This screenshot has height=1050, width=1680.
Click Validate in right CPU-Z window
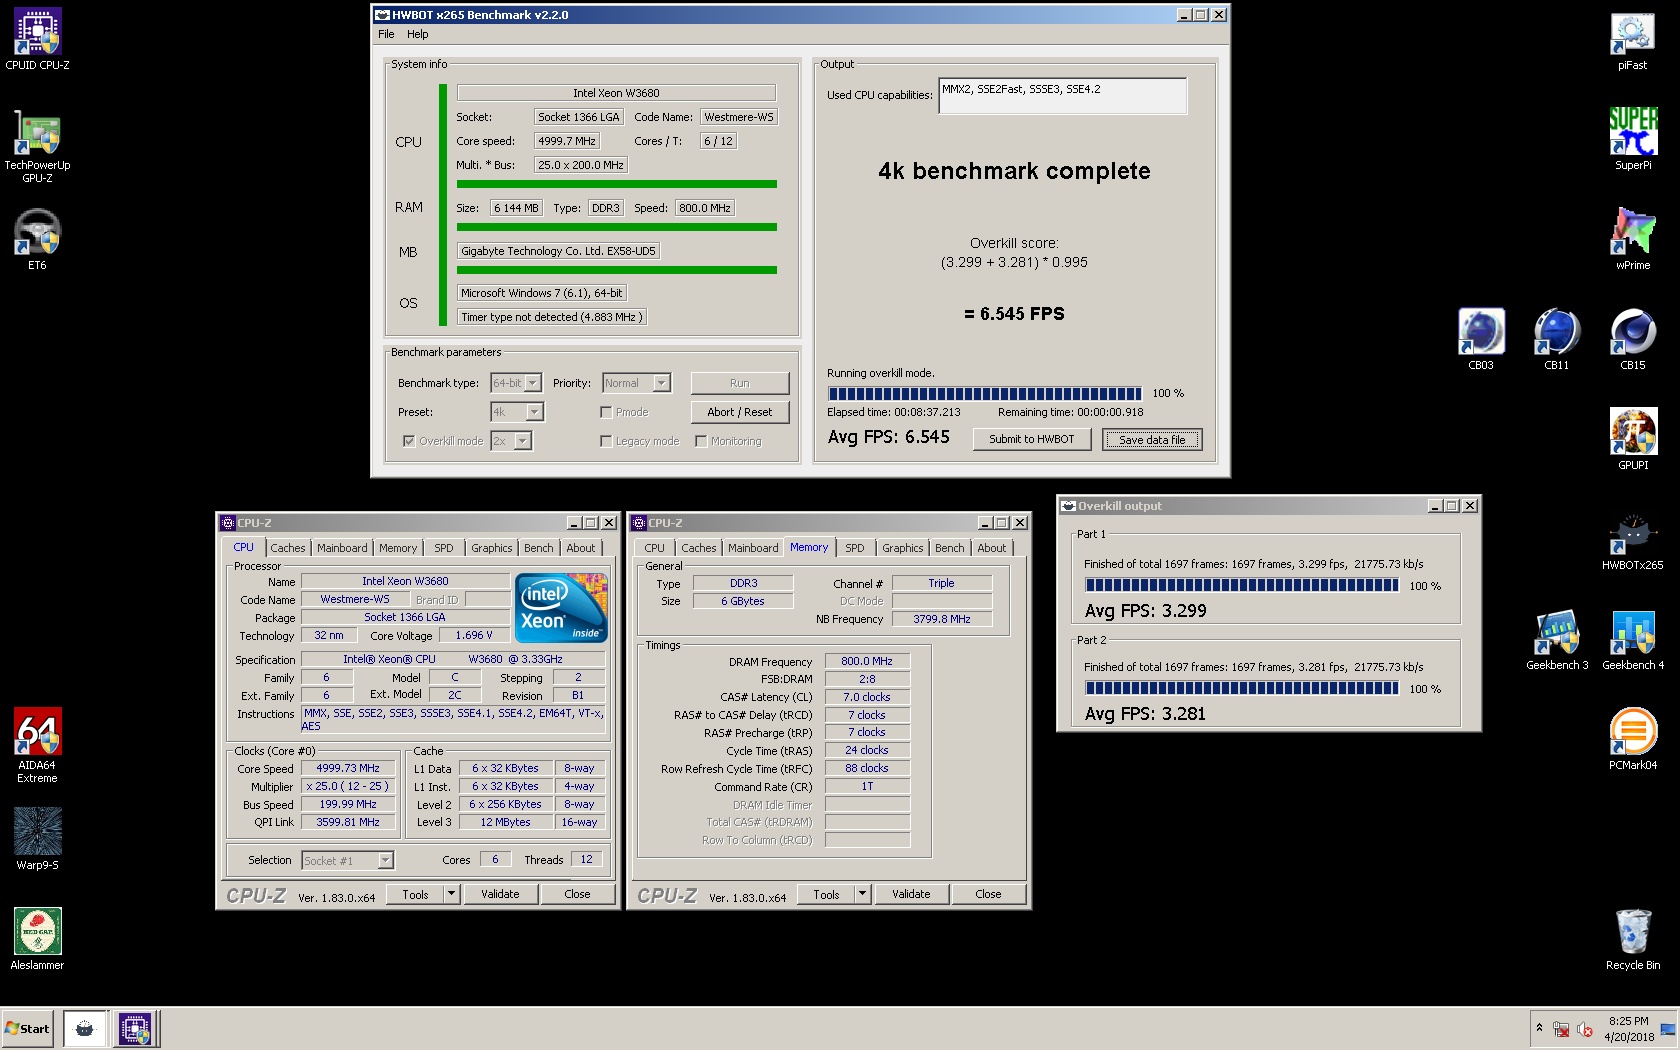[911, 894]
